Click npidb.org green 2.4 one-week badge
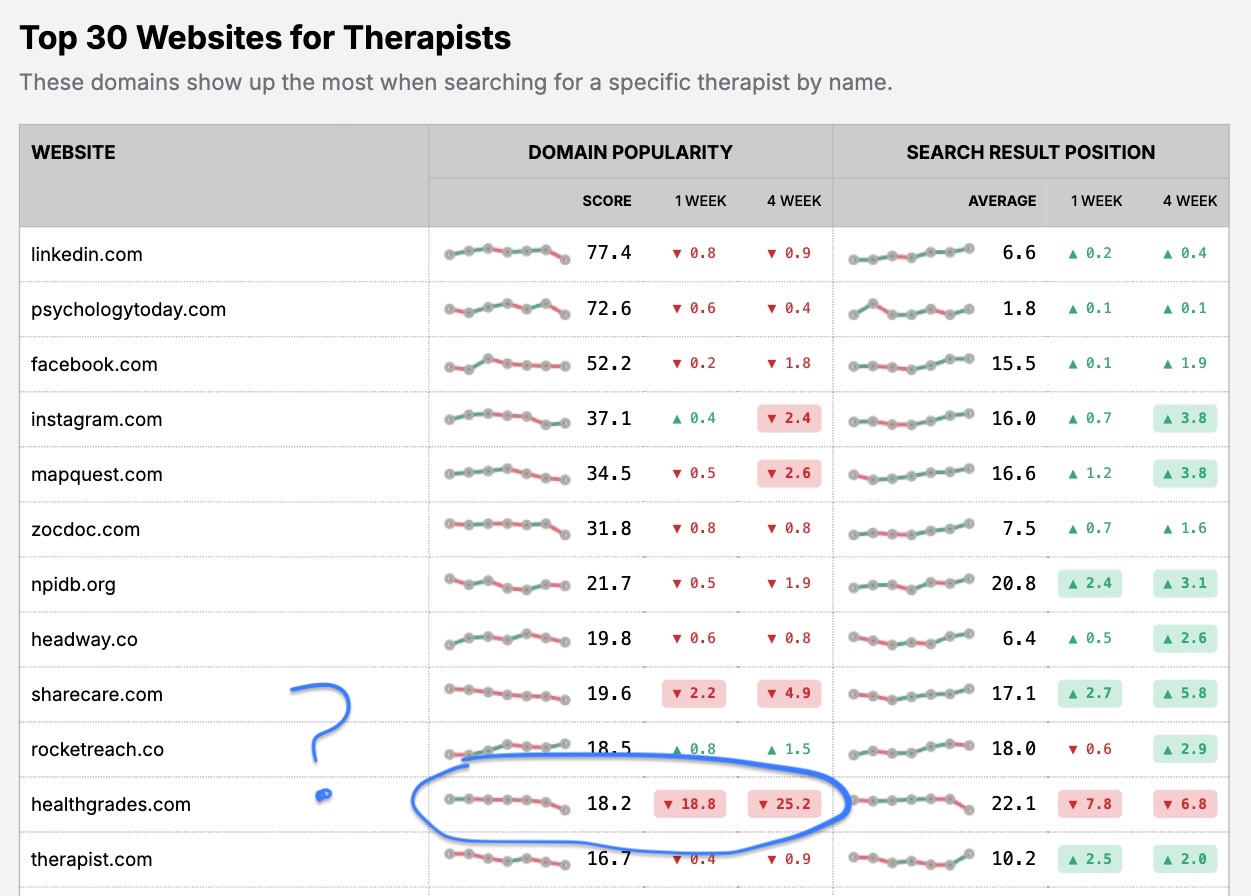The image size is (1251, 896). tap(1090, 583)
